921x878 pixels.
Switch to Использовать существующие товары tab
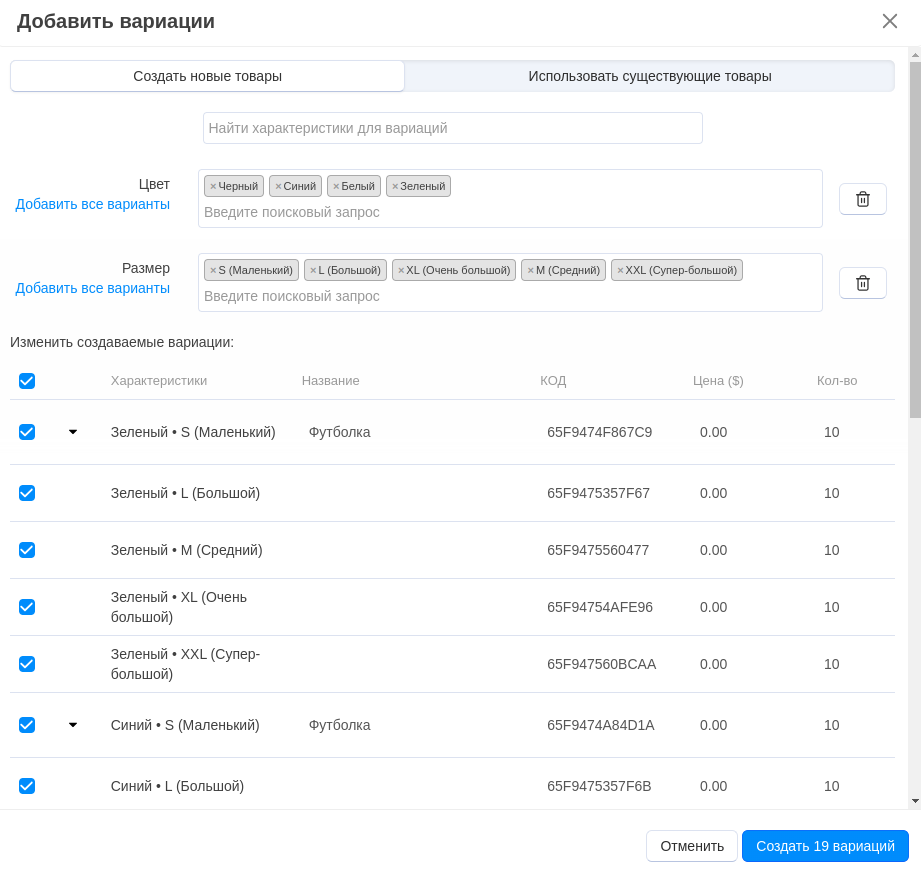pos(649,76)
